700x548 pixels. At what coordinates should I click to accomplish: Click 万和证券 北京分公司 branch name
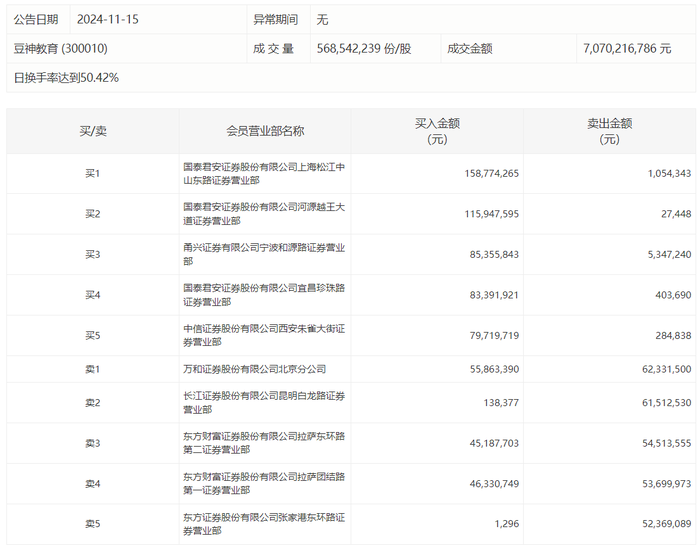254,369
